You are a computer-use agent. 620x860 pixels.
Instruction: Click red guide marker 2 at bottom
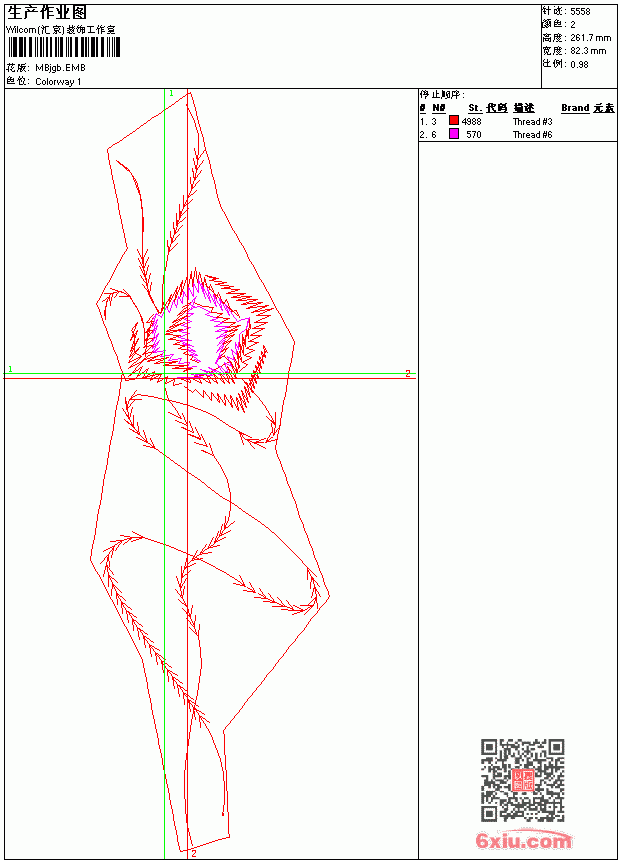tap(194, 854)
